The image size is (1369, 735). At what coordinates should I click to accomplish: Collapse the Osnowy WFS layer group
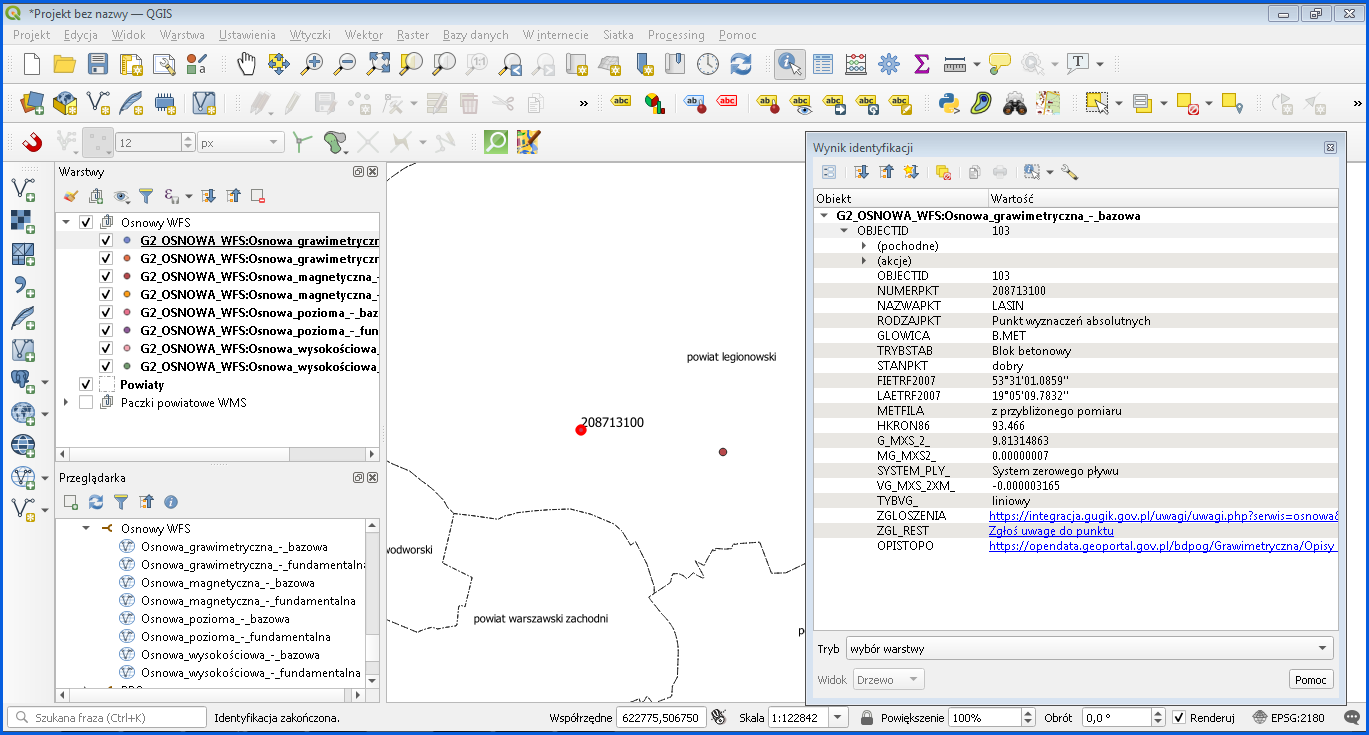pyautogui.click(x=67, y=222)
